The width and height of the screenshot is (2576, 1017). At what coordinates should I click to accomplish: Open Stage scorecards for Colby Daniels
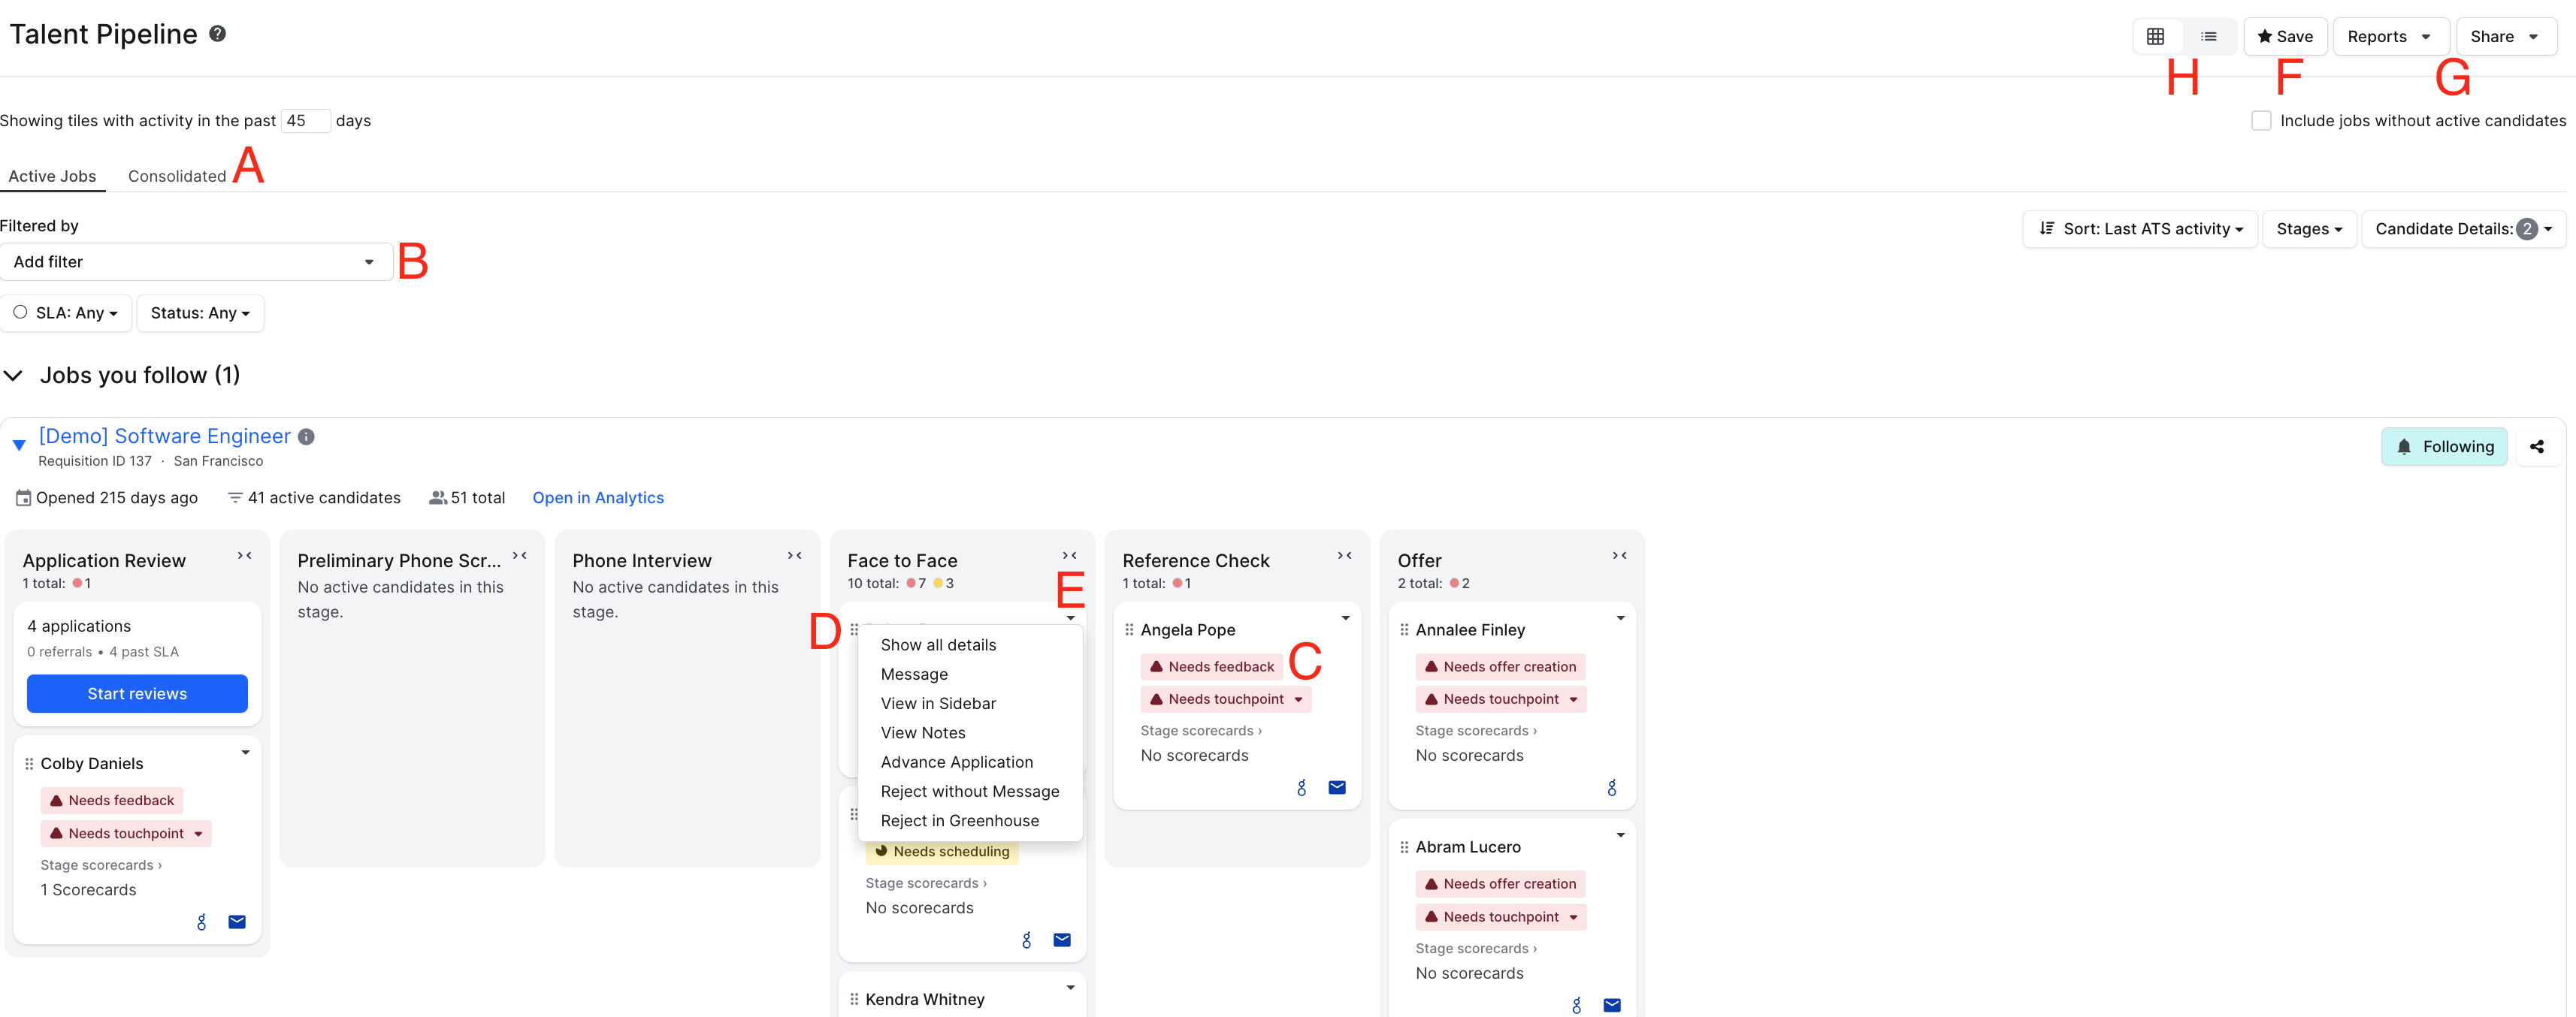click(101, 865)
